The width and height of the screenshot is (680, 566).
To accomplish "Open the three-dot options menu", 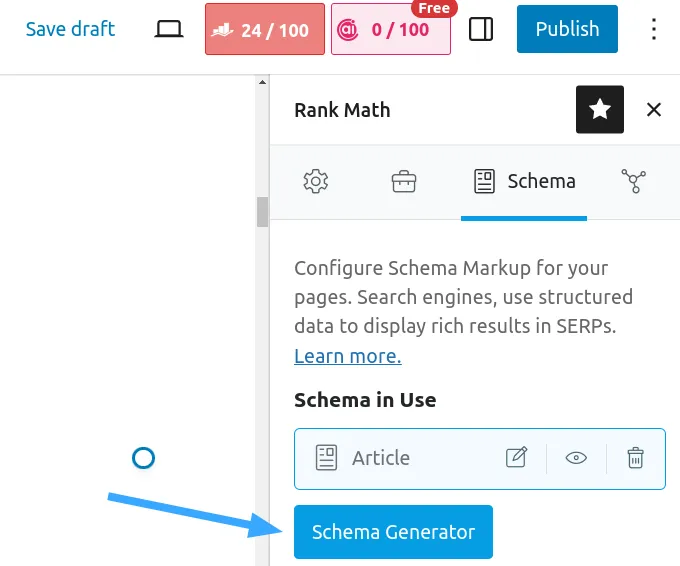I will coord(654,30).
